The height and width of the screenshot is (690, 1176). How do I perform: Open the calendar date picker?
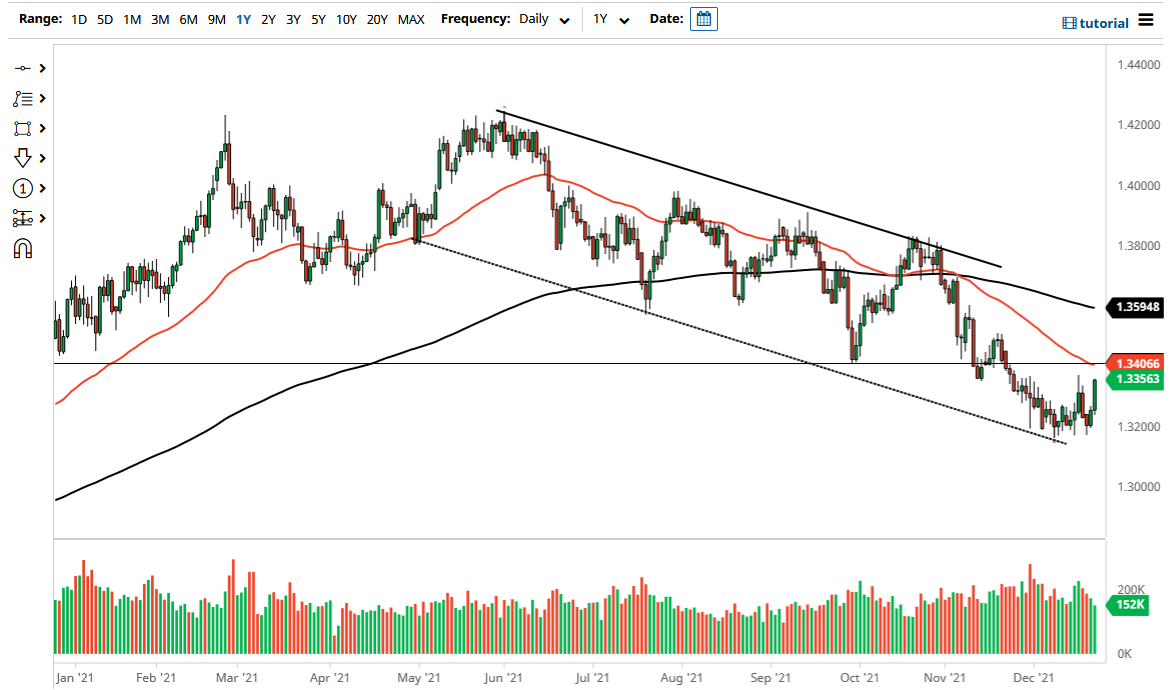tap(703, 18)
